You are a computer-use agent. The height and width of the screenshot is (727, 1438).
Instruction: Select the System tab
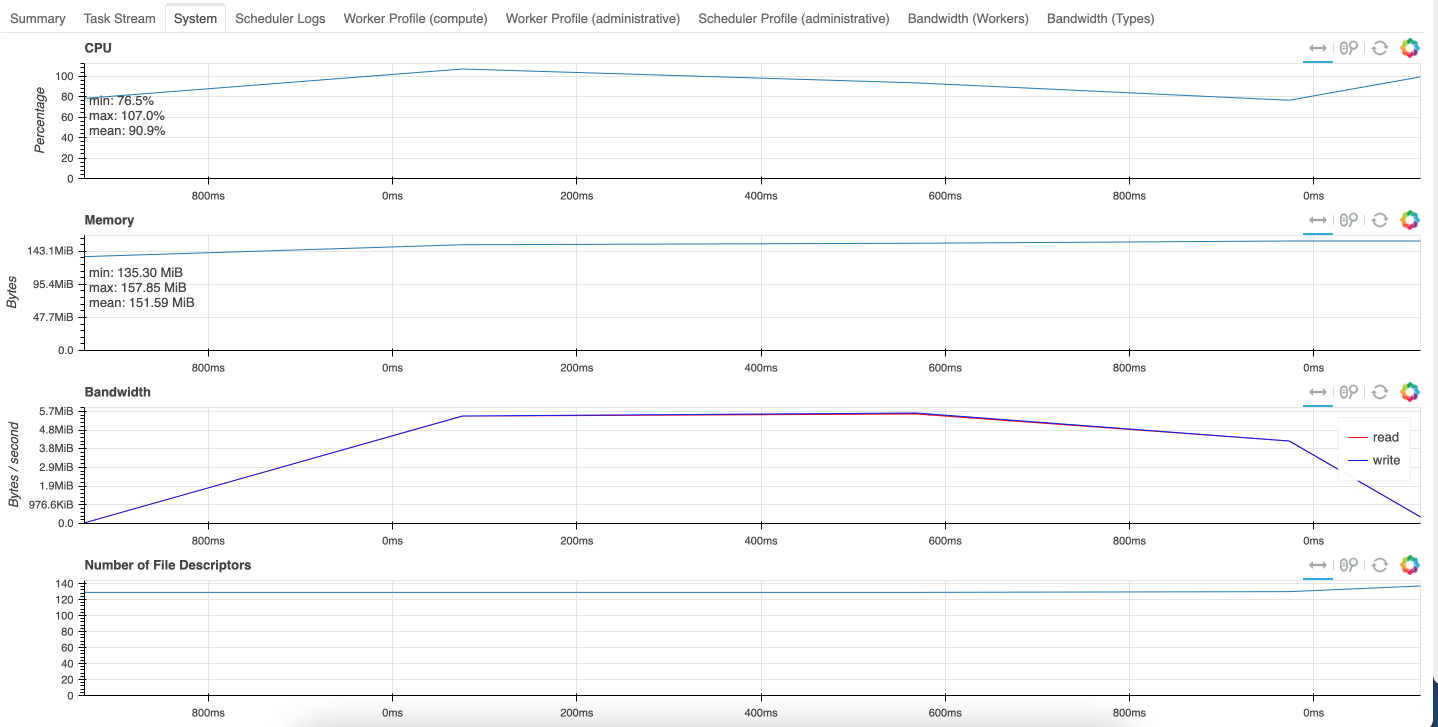[195, 18]
